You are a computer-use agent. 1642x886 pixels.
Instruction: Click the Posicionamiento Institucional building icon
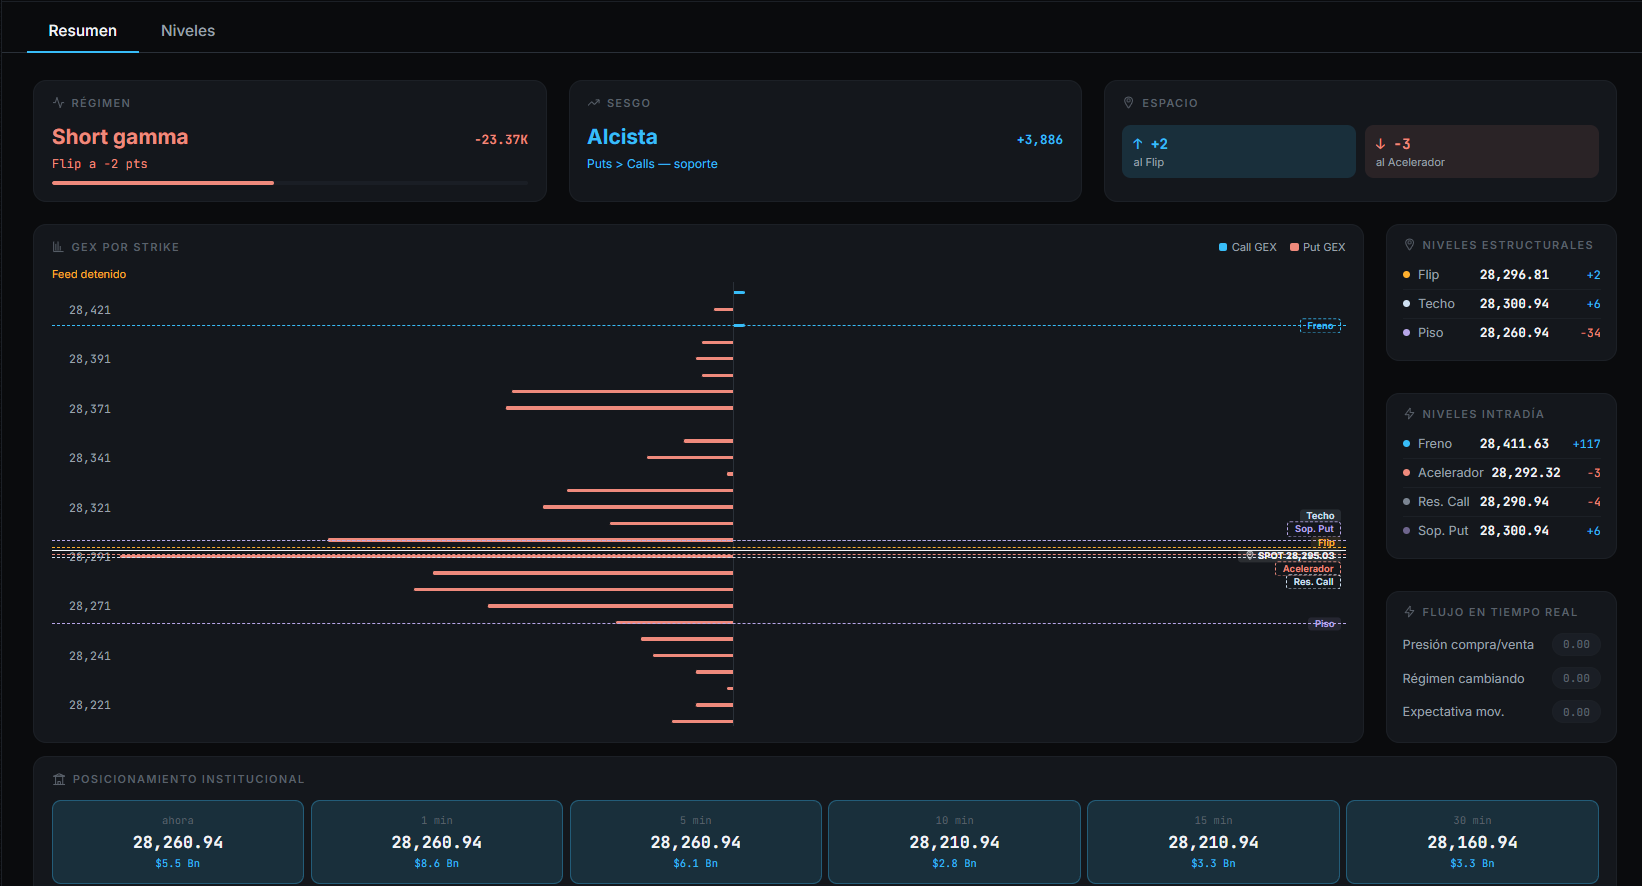point(59,779)
